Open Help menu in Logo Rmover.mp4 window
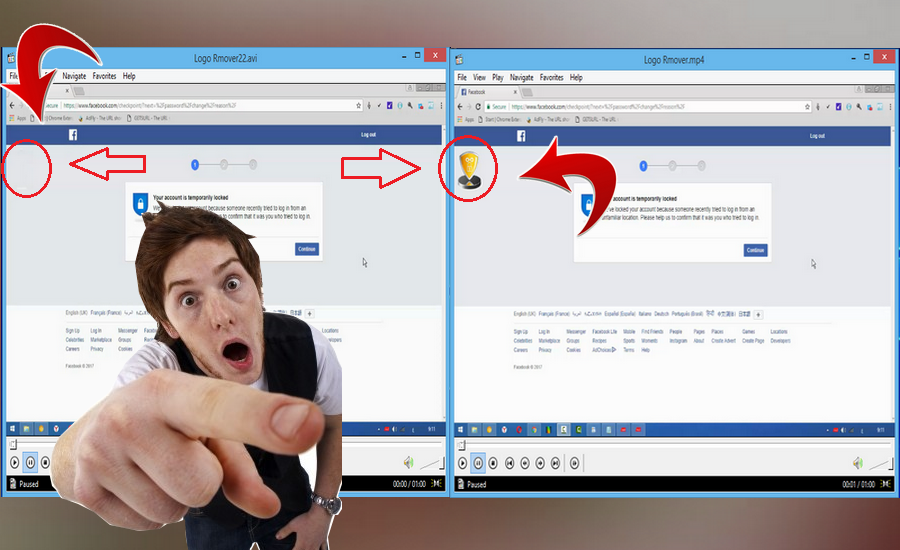 (x=576, y=78)
